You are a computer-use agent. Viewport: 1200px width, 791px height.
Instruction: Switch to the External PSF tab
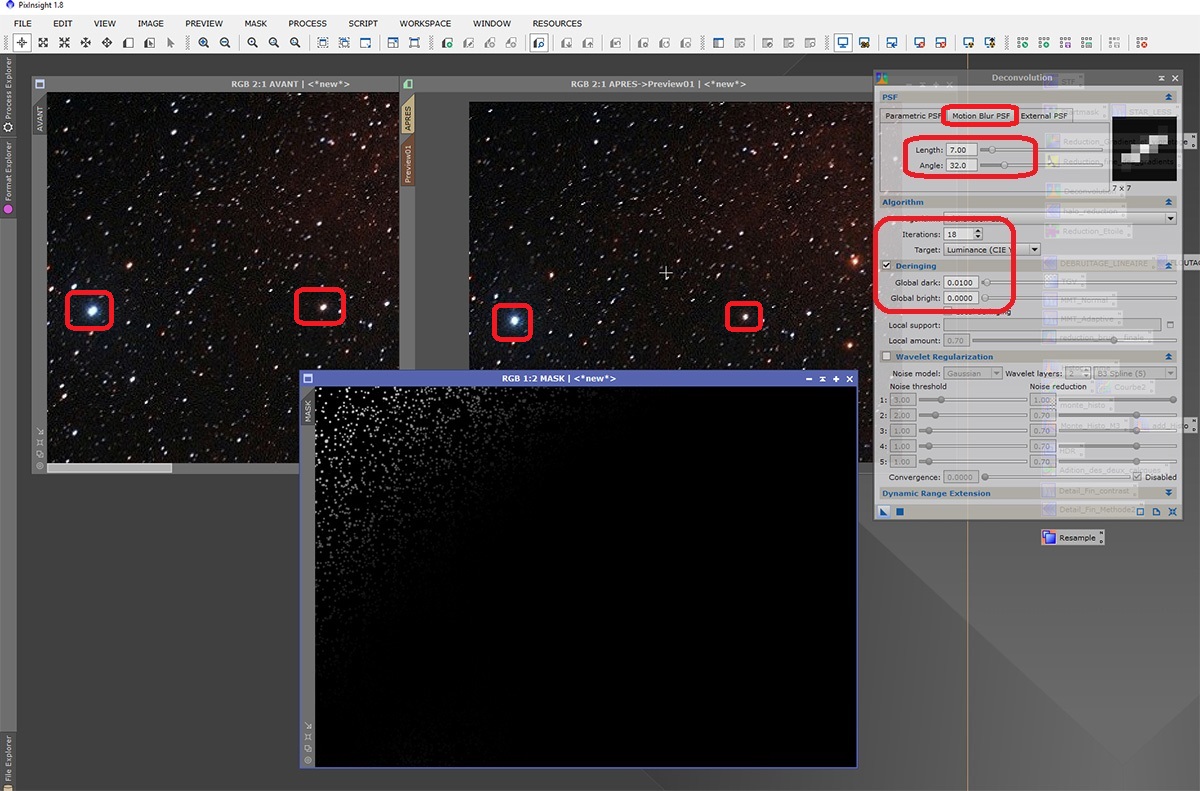click(x=1044, y=116)
